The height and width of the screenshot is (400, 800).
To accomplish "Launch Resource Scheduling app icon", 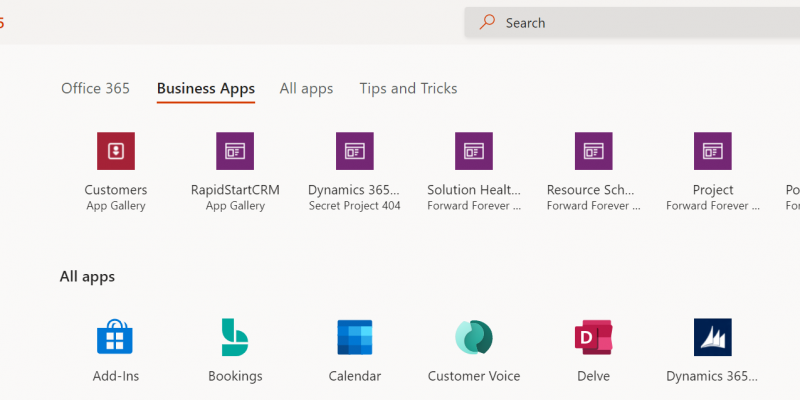I will (x=593, y=151).
